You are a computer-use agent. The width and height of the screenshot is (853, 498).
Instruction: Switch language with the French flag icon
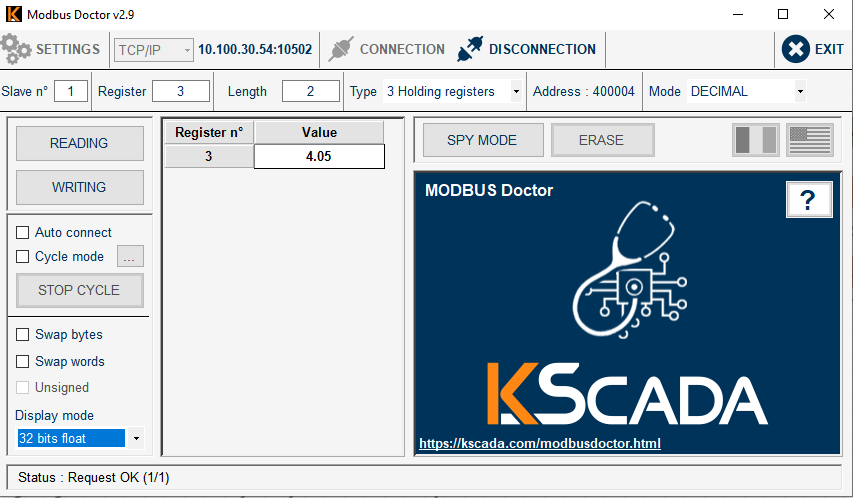pyautogui.click(x=755, y=140)
